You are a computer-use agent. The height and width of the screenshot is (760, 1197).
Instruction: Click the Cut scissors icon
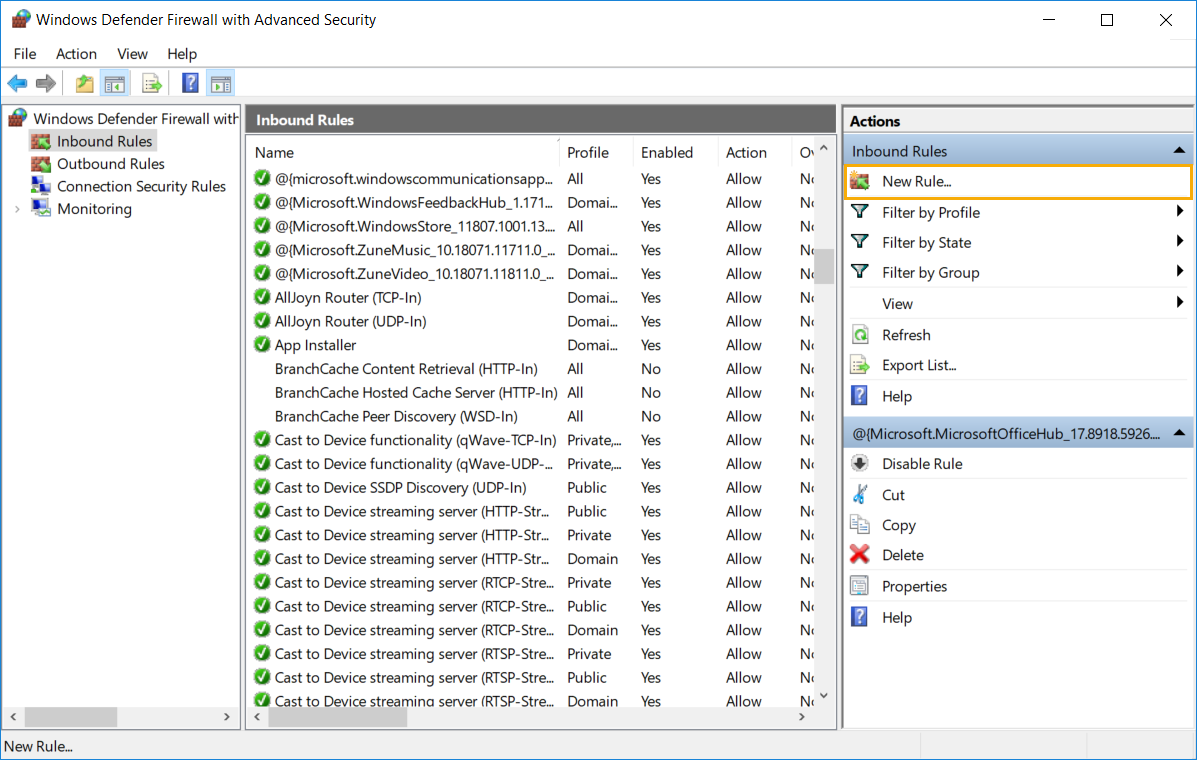[860, 494]
